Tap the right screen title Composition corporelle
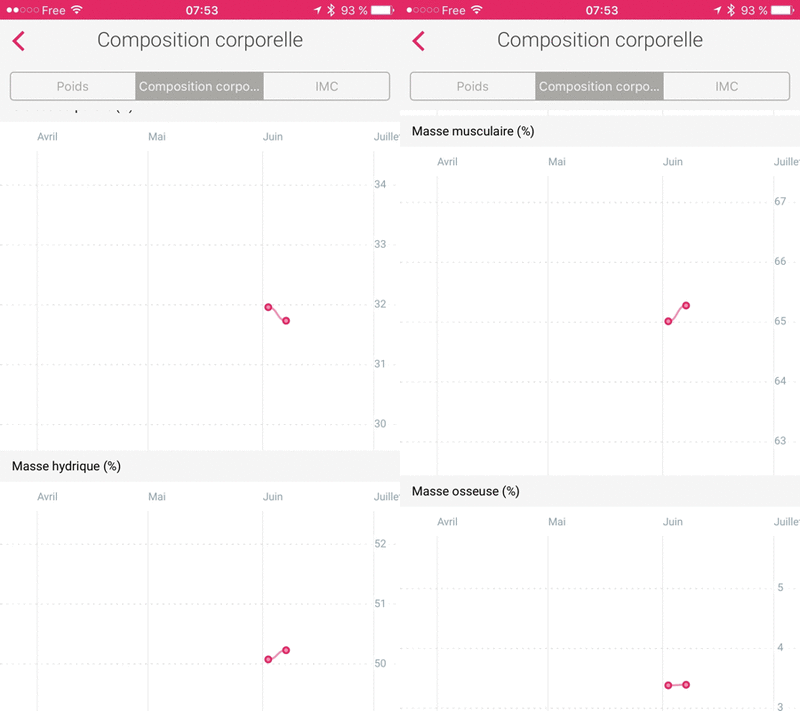Image resolution: width=800 pixels, height=711 pixels. click(x=600, y=40)
